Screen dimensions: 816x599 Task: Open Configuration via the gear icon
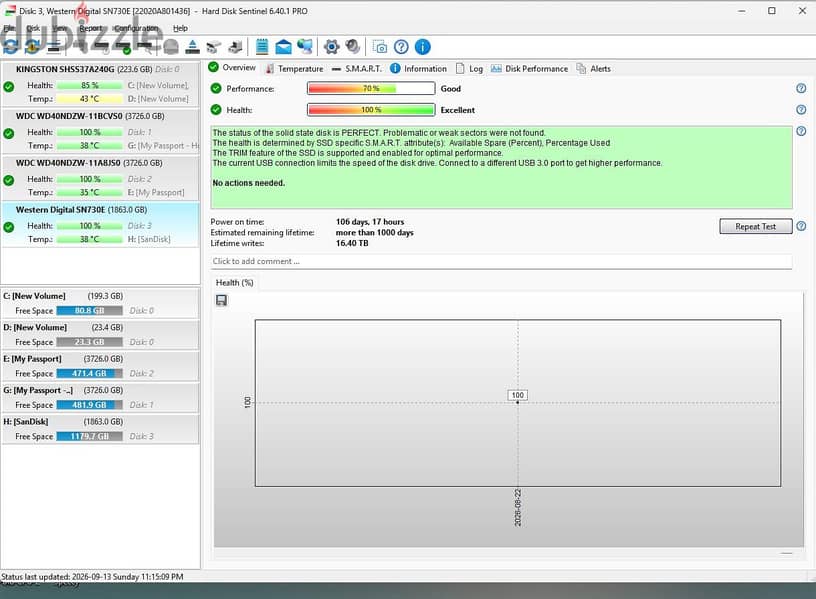pos(331,47)
